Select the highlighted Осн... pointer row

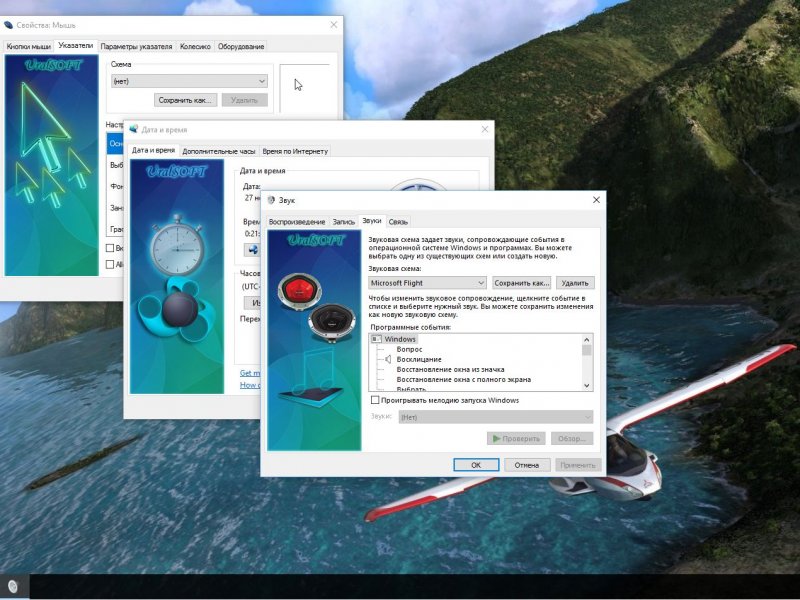115,143
